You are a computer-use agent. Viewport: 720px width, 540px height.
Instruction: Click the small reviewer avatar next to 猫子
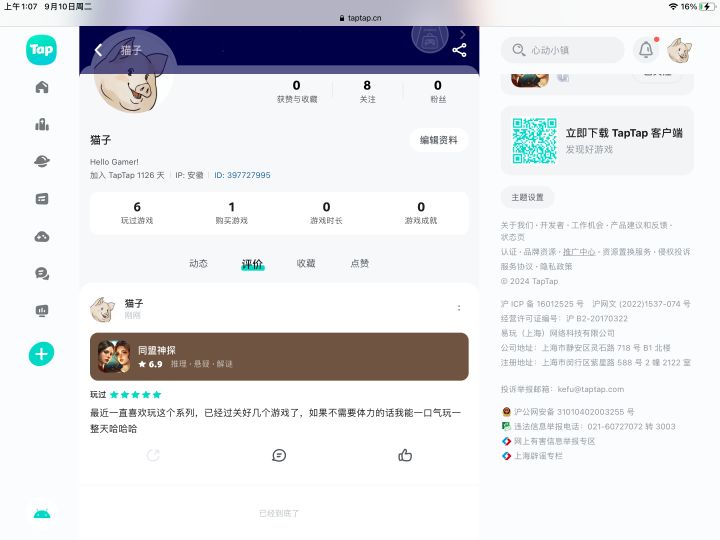(102, 309)
